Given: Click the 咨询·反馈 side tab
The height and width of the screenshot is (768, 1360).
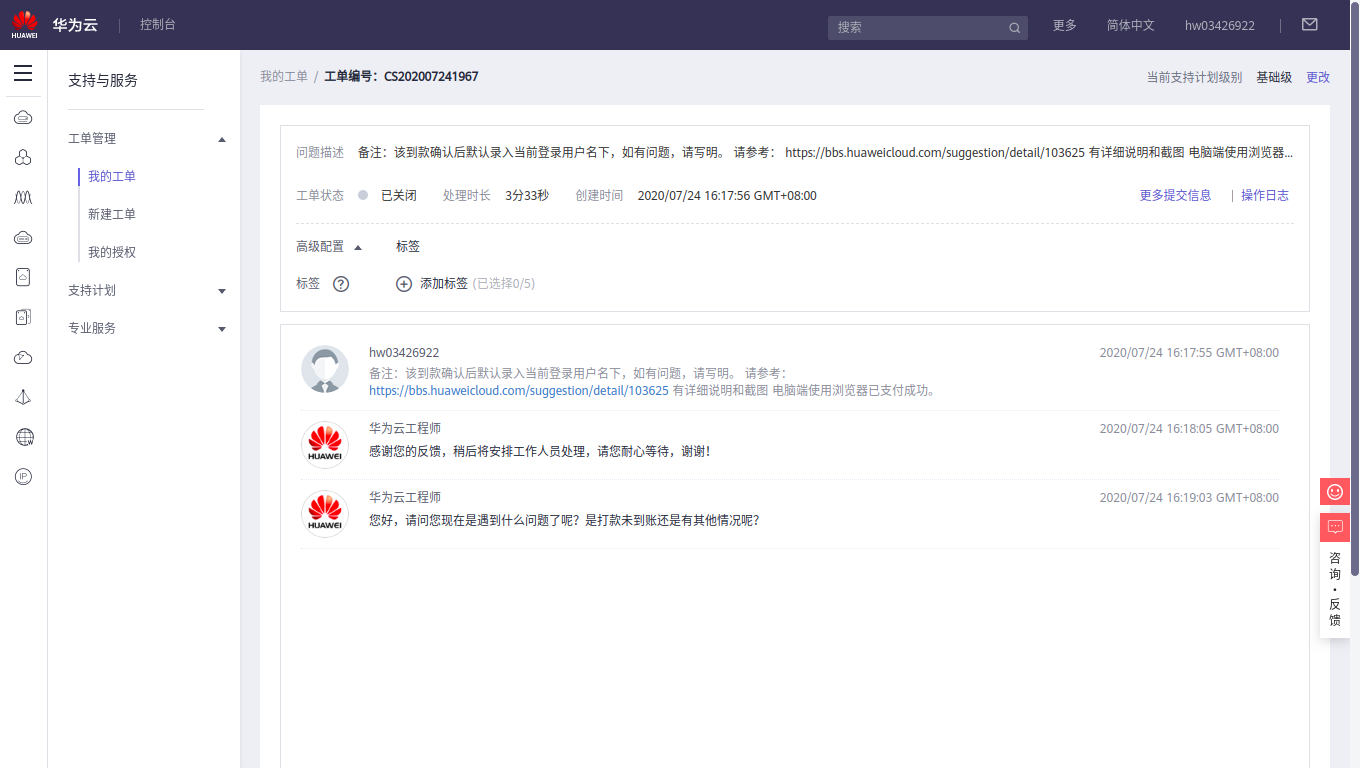Looking at the screenshot, I should point(1335,590).
